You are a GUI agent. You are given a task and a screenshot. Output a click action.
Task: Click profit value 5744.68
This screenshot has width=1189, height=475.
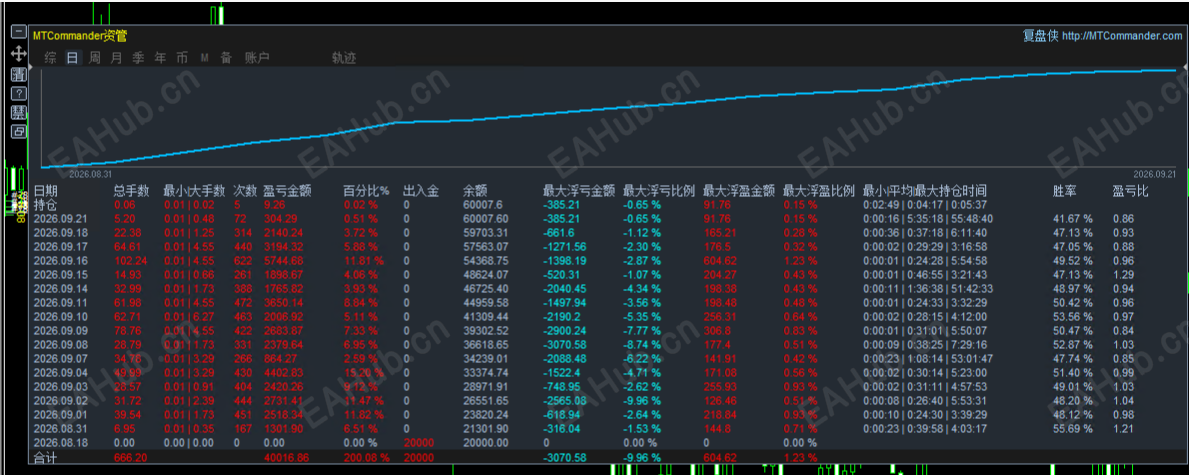click(282, 260)
